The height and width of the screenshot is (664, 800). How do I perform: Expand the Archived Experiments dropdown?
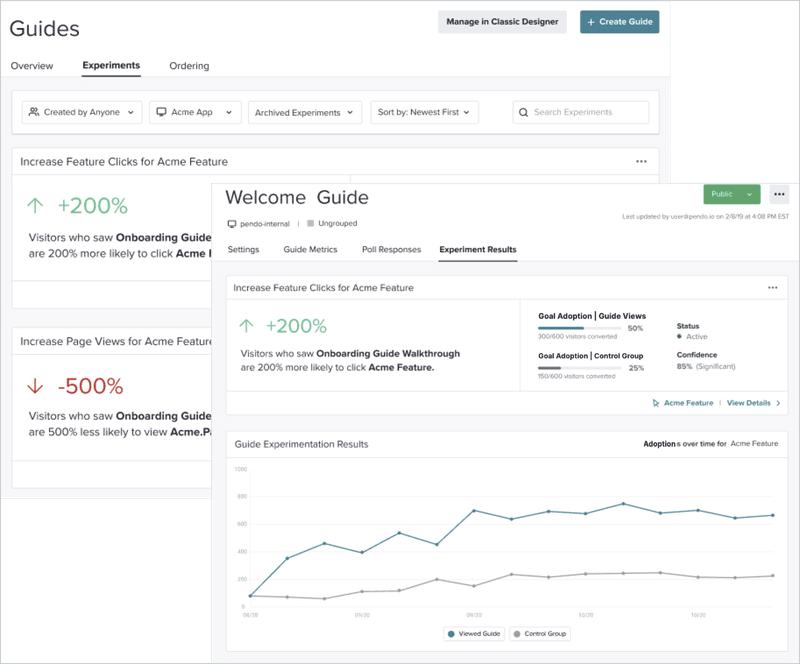point(304,113)
